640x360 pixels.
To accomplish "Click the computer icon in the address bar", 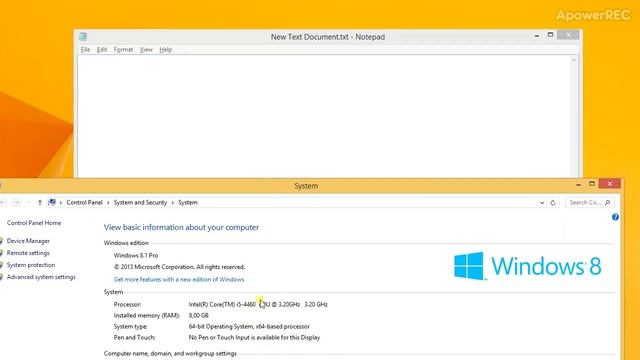I will pos(52,202).
